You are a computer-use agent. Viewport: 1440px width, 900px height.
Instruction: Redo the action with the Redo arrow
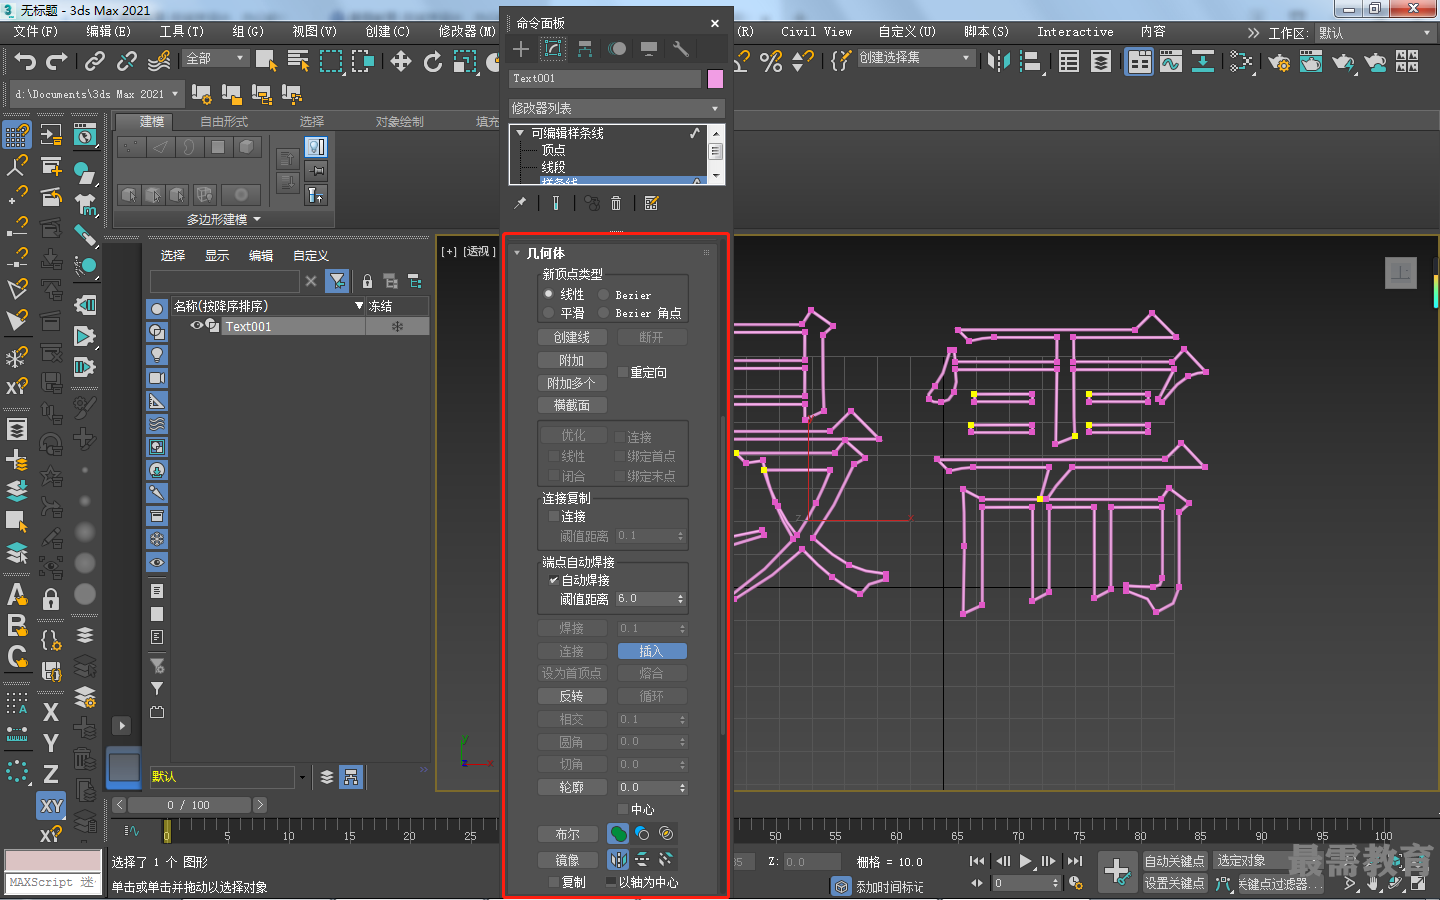pyautogui.click(x=57, y=62)
